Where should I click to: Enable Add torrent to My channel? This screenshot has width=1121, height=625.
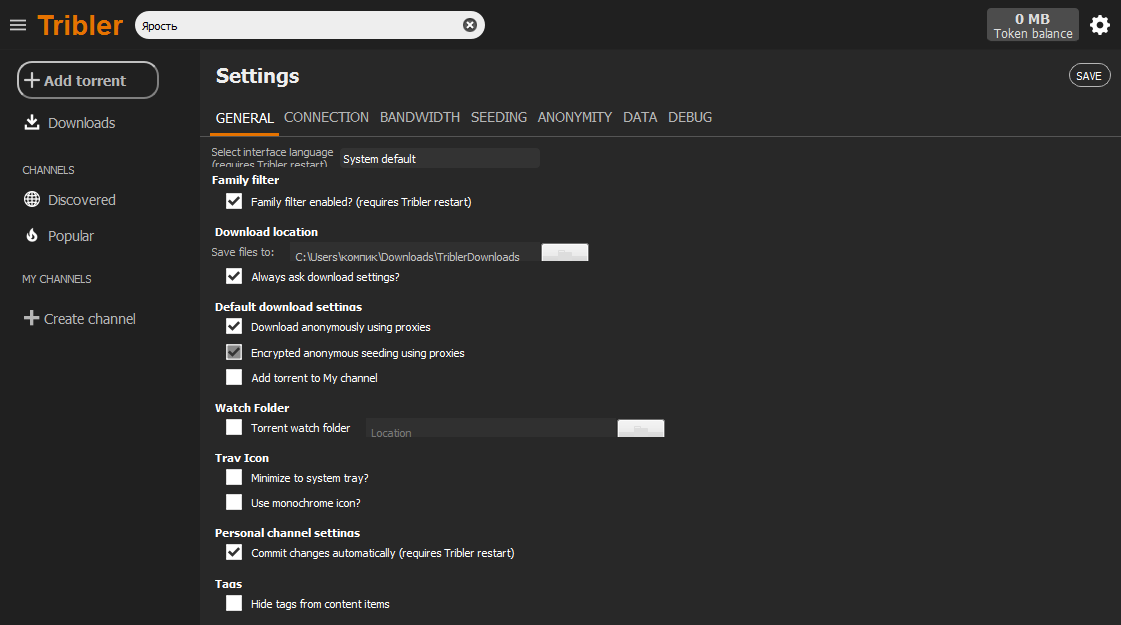(x=234, y=378)
